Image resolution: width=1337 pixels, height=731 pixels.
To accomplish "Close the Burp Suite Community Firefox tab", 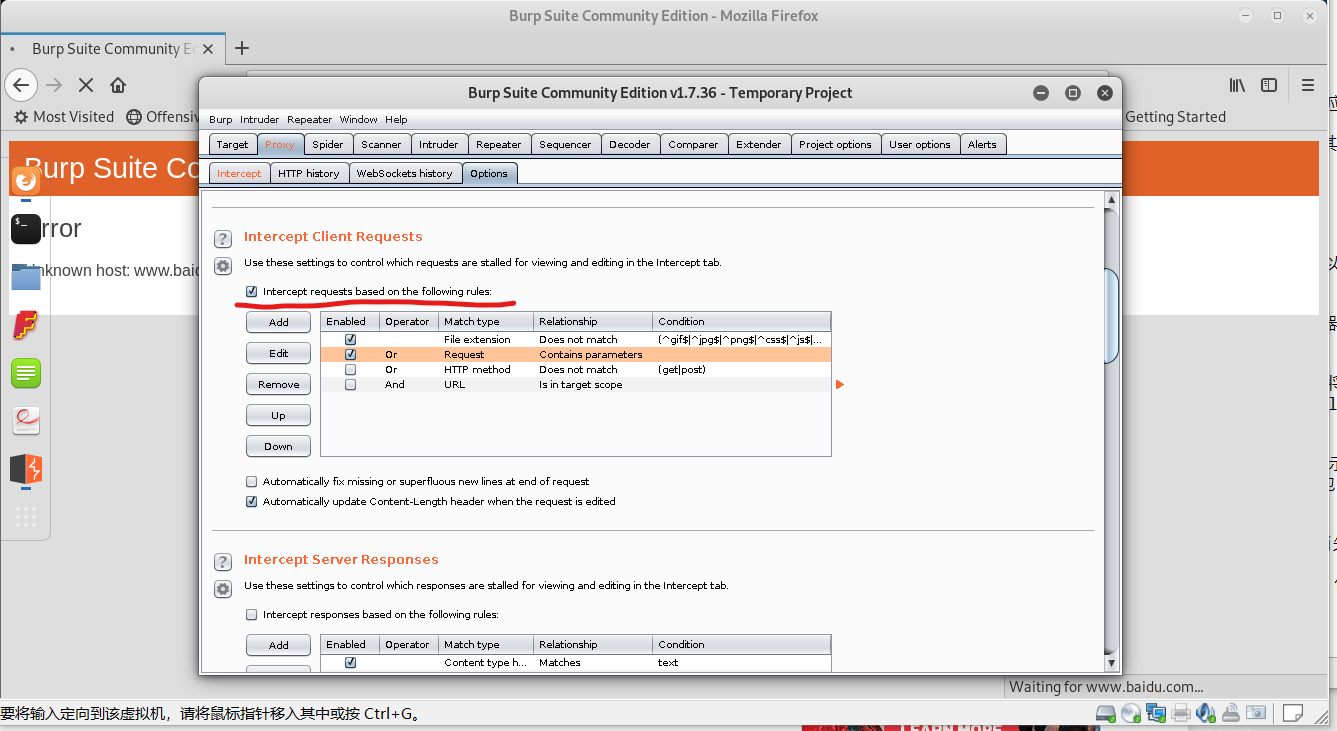I will (x=208, y=48).
